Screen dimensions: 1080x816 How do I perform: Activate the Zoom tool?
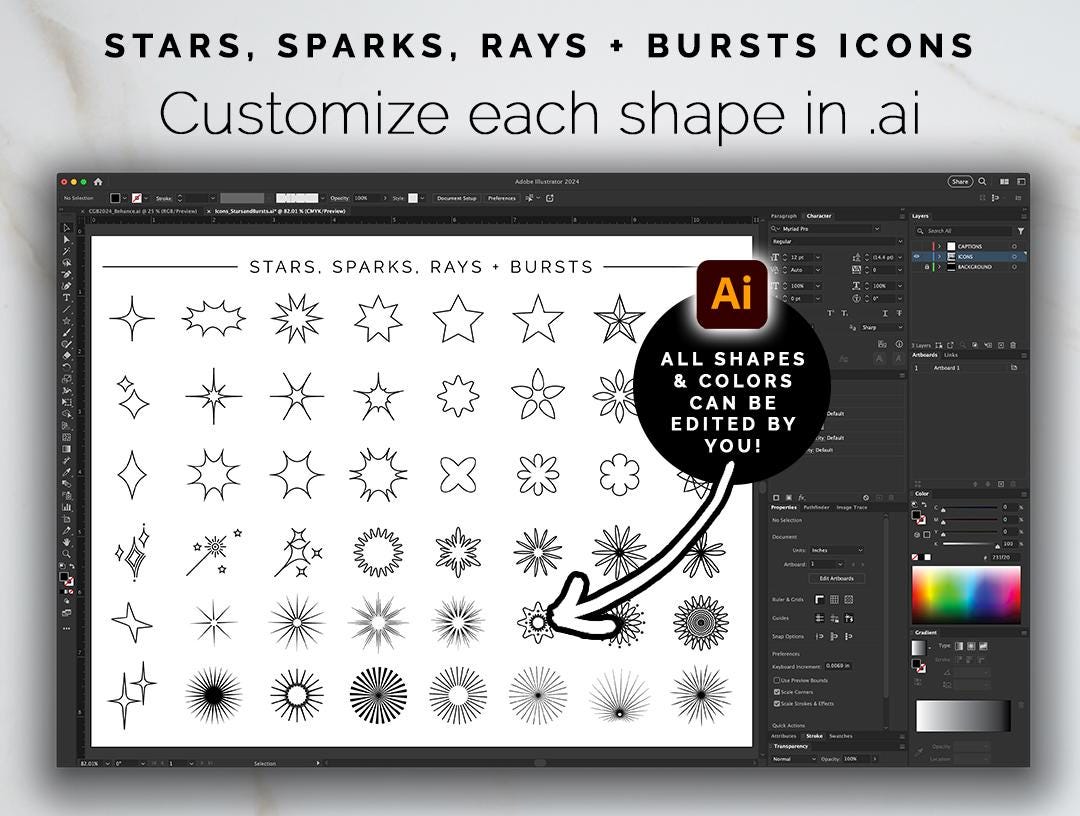coord(68,552)
